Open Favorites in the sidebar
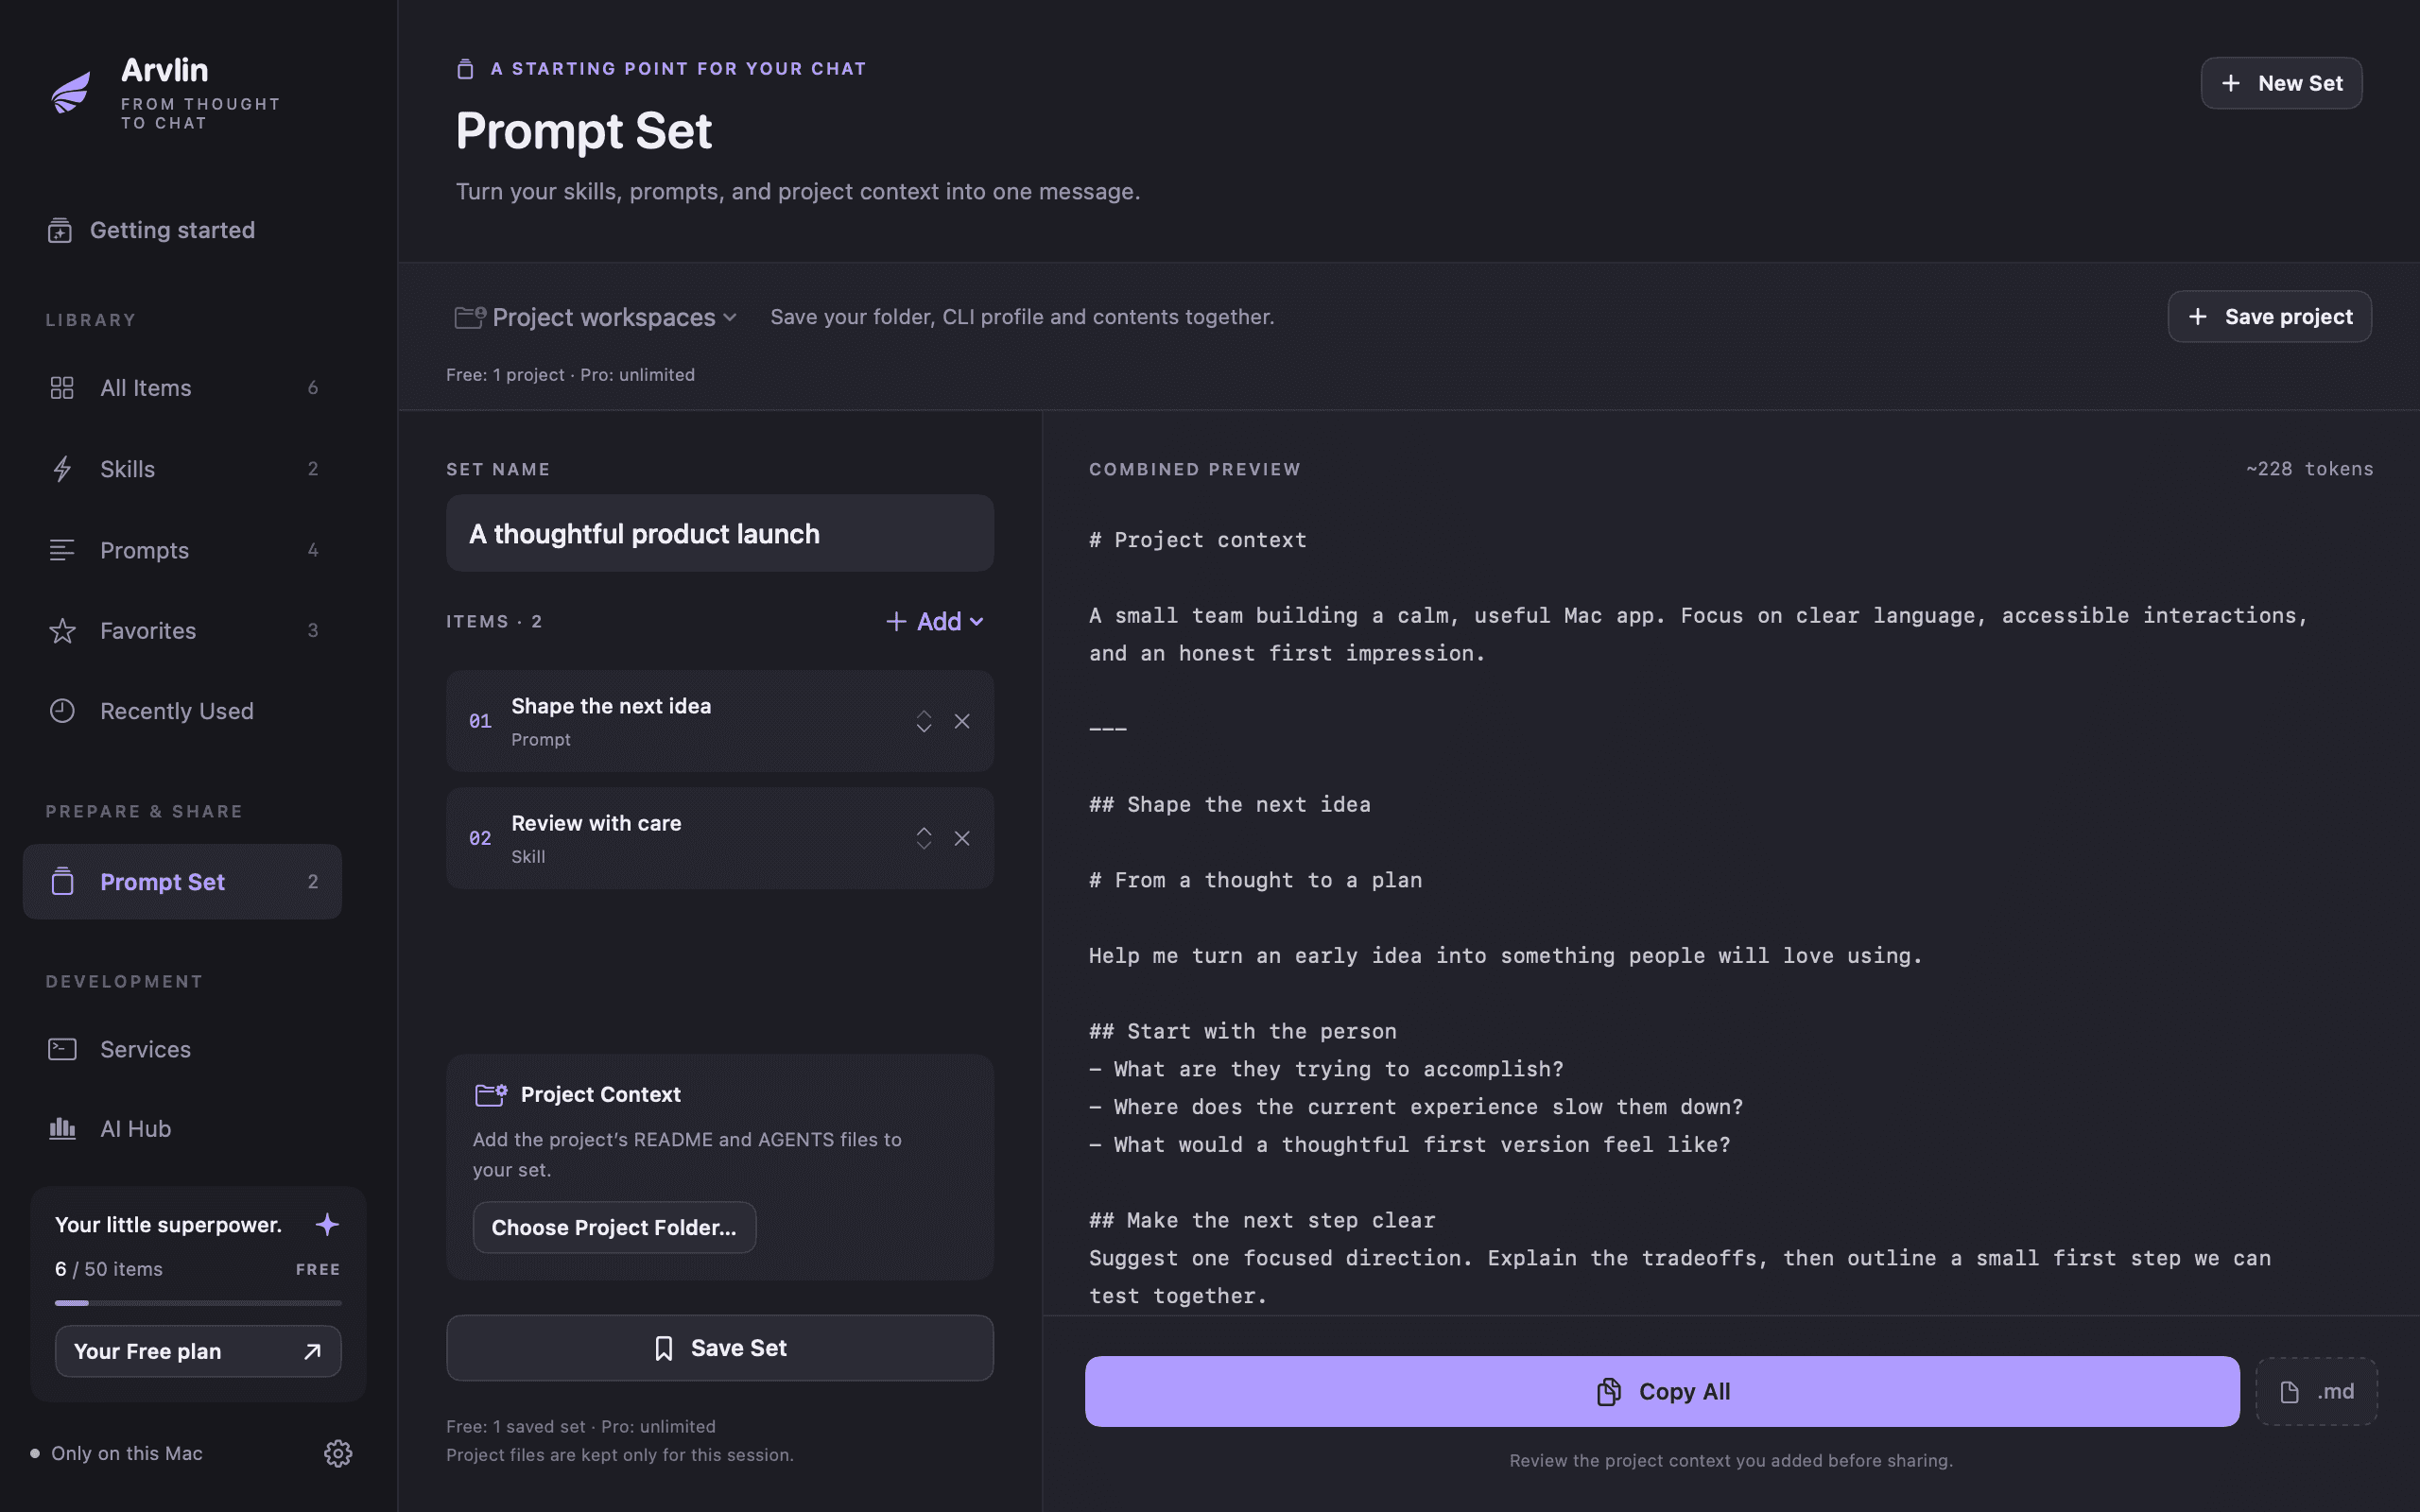The image size is (2420, 1512). [x=183, y=630]
